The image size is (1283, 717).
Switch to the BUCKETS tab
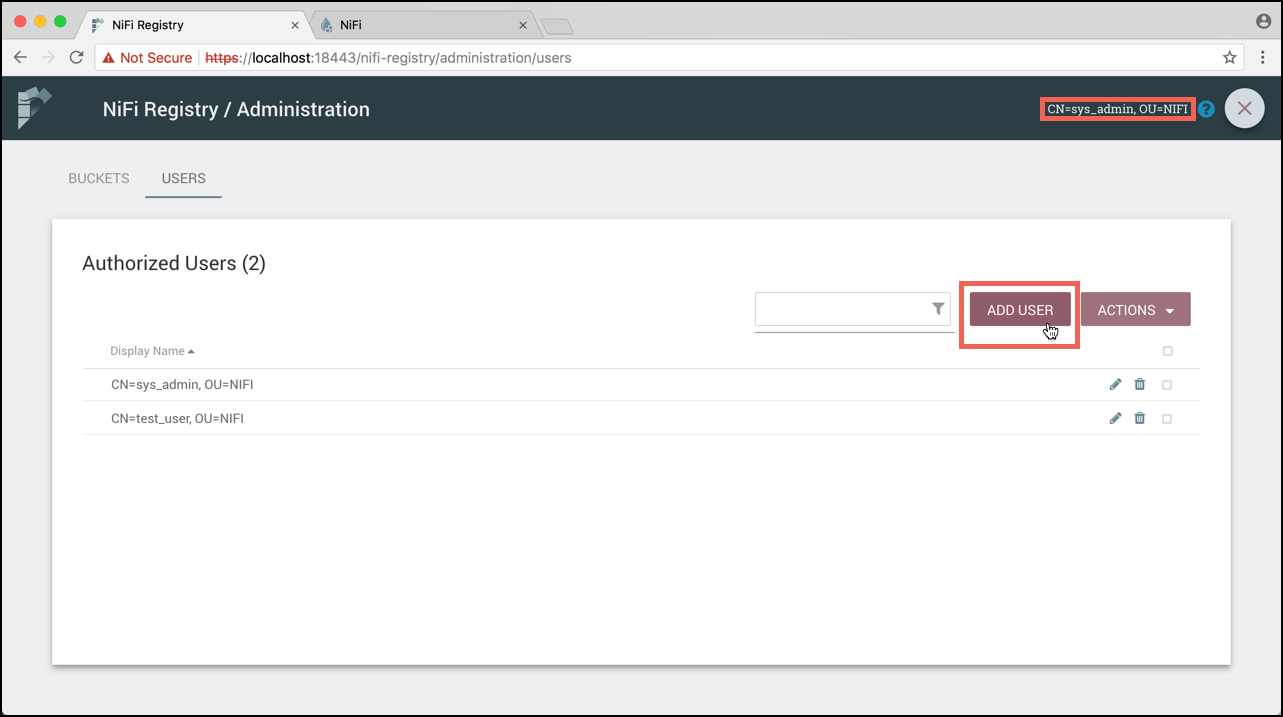[x=98, y=178]
